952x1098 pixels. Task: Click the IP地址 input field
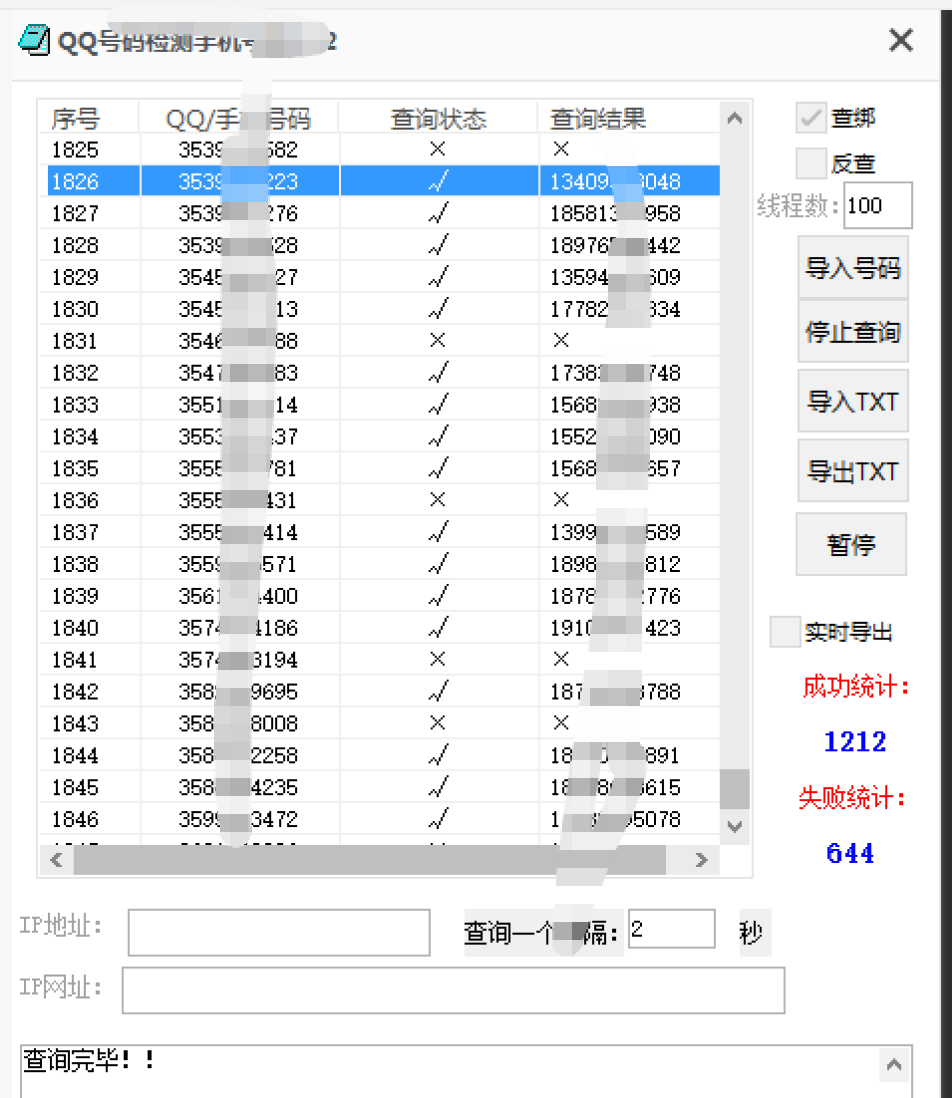point(279,932)
